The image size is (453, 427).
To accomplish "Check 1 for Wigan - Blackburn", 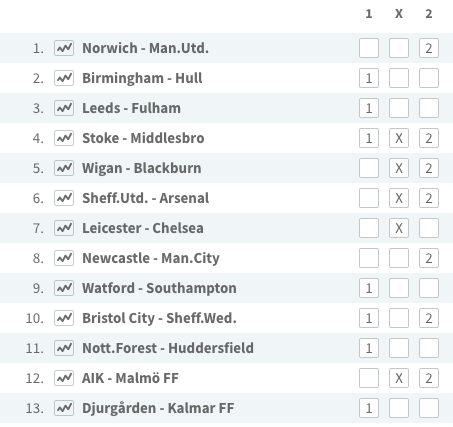I will 369,168.
